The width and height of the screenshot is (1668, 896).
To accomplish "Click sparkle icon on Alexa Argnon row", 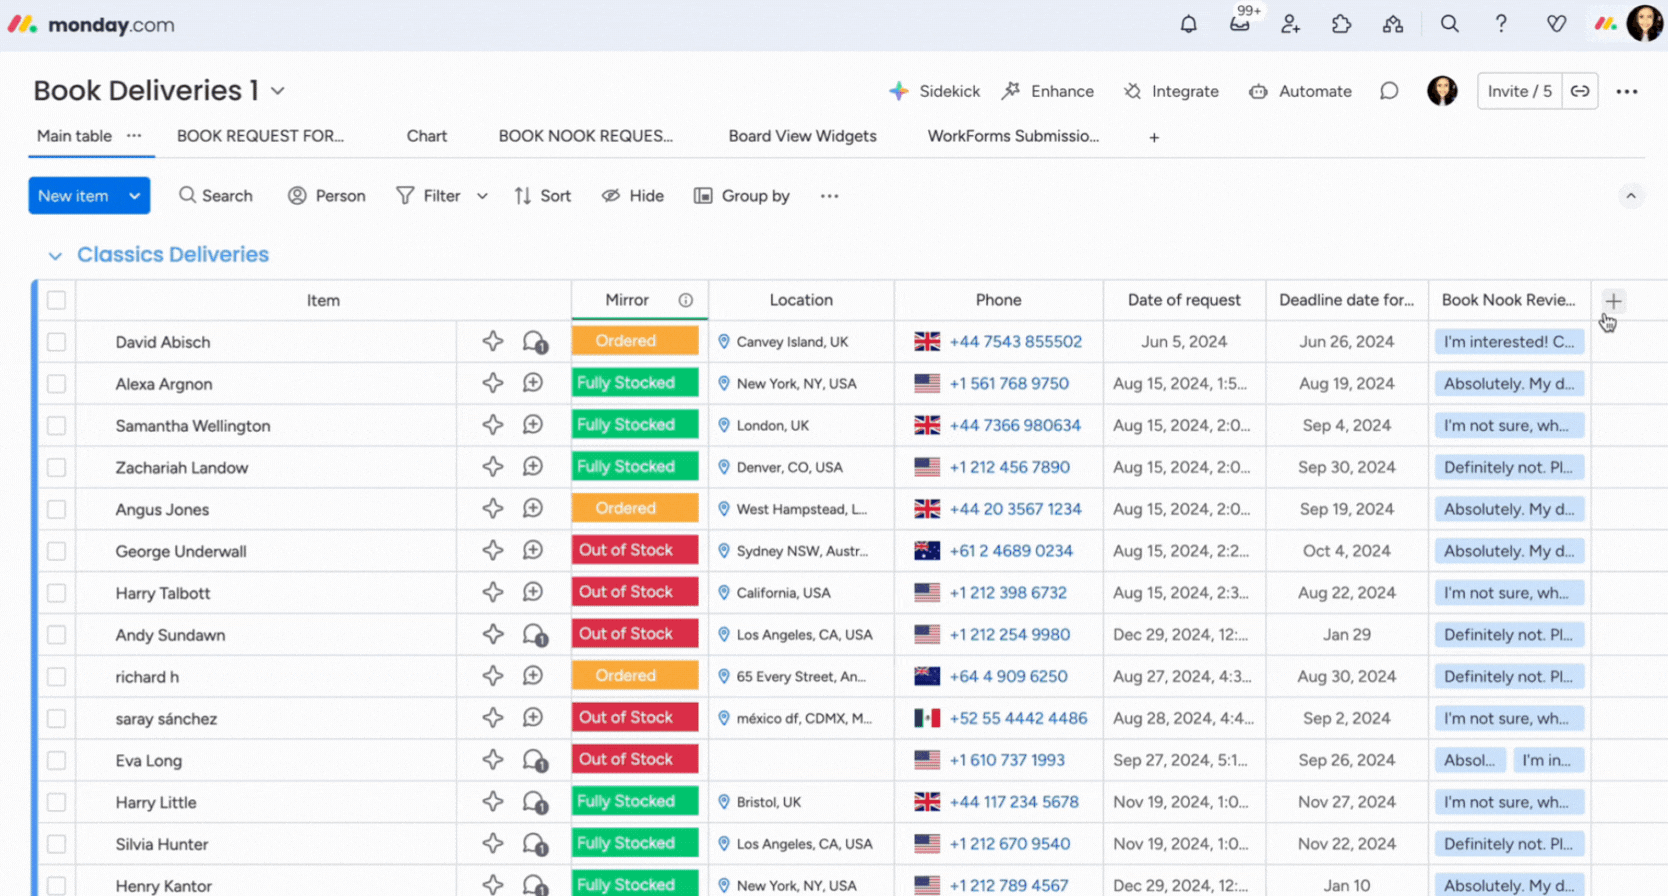I will pyautogui.click(x=493, y=383).
